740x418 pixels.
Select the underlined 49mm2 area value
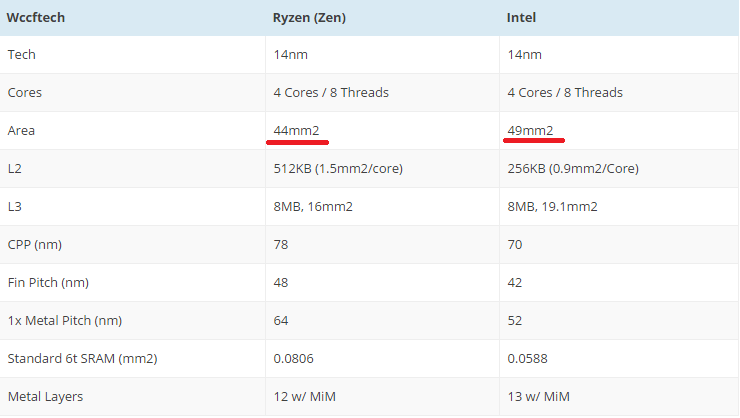point(530,131)
